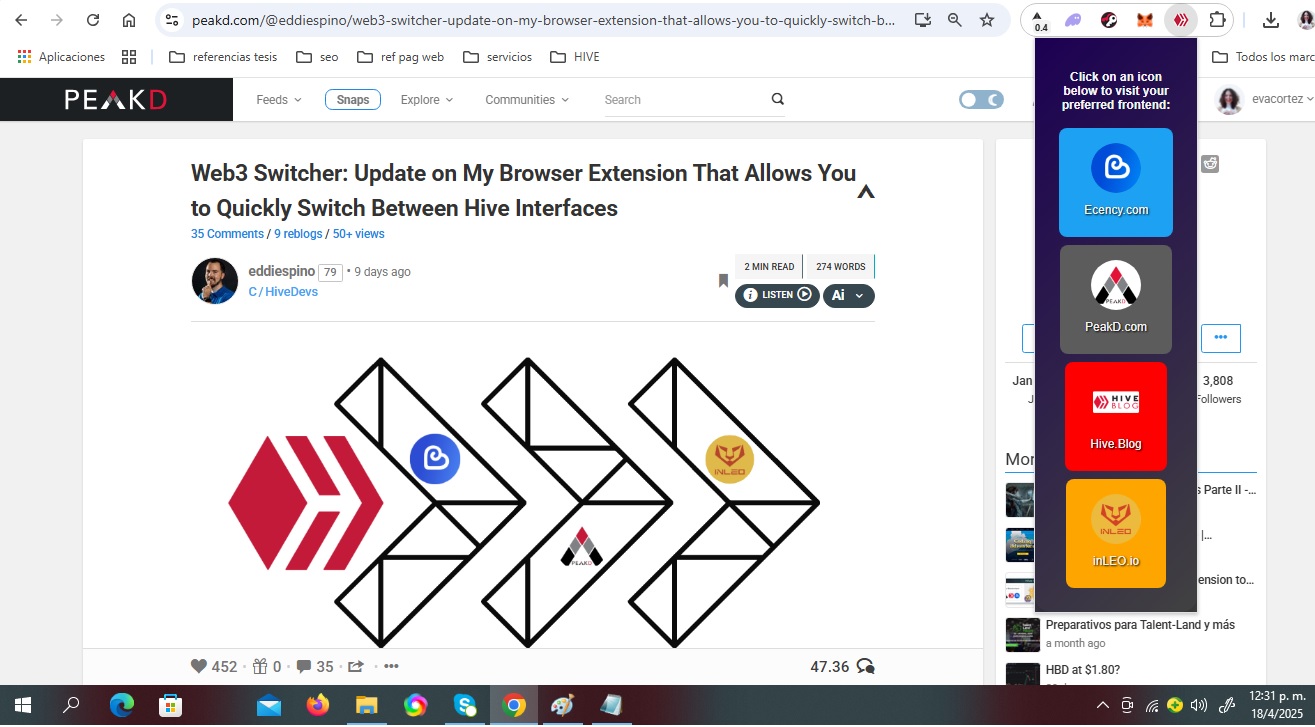Image resolution: width=1315 pixels, height=727 pixels.
Task: Open File Explorer from the taskbar
Action: (x=366, y=705)
